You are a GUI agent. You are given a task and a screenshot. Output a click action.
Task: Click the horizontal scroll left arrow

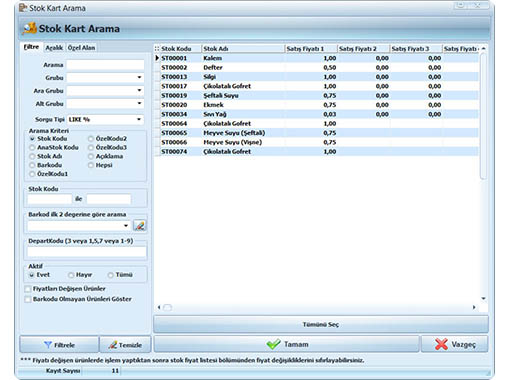coord(159,307)
